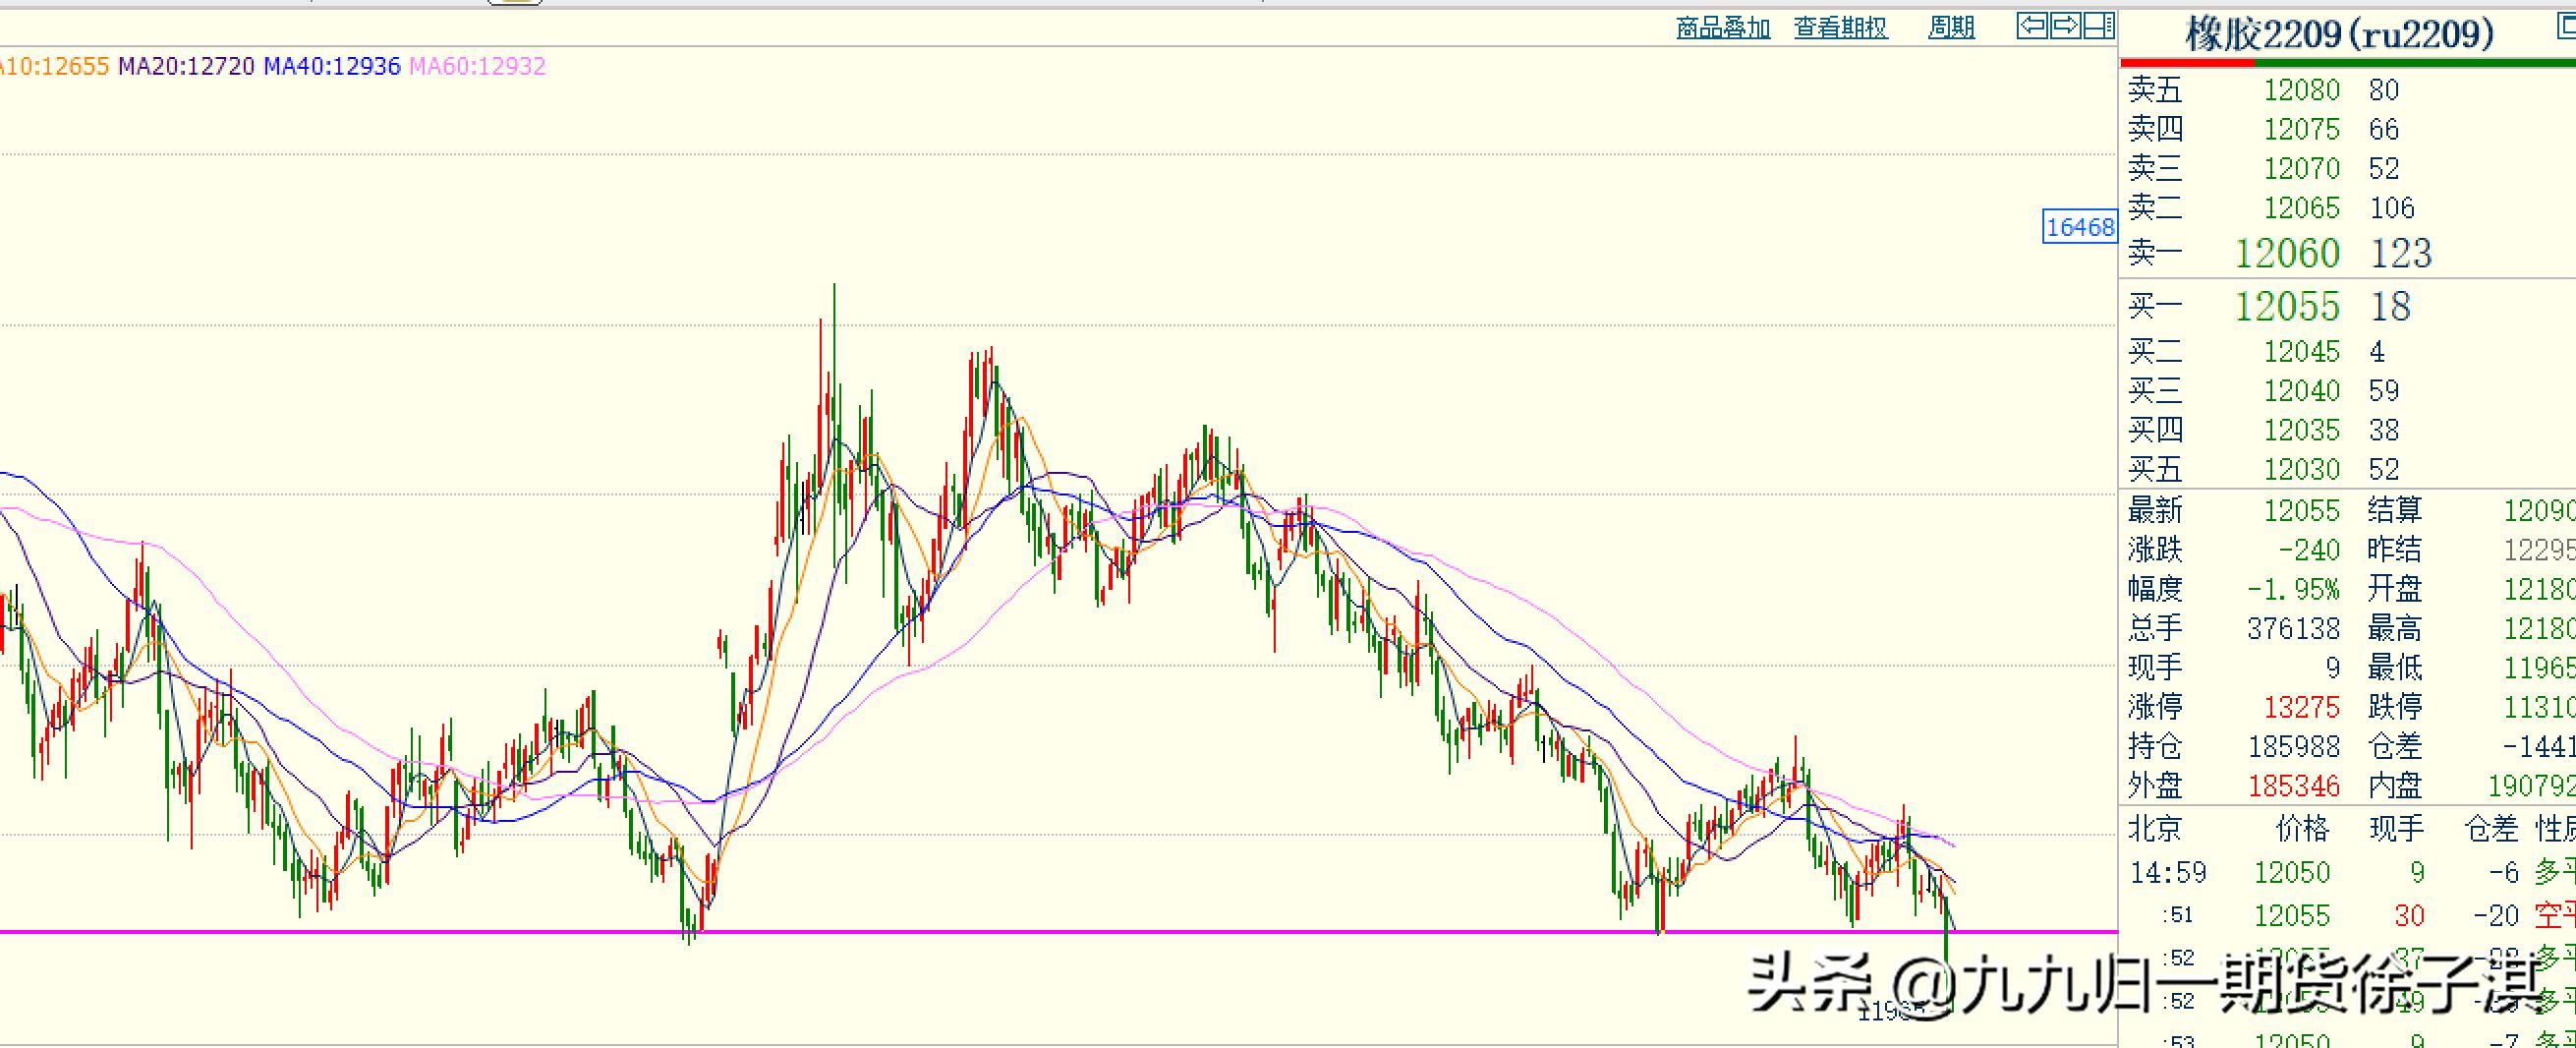Click the 外盘 value 185346
Screen dimensions: 2576x1048
point(2294,786)
